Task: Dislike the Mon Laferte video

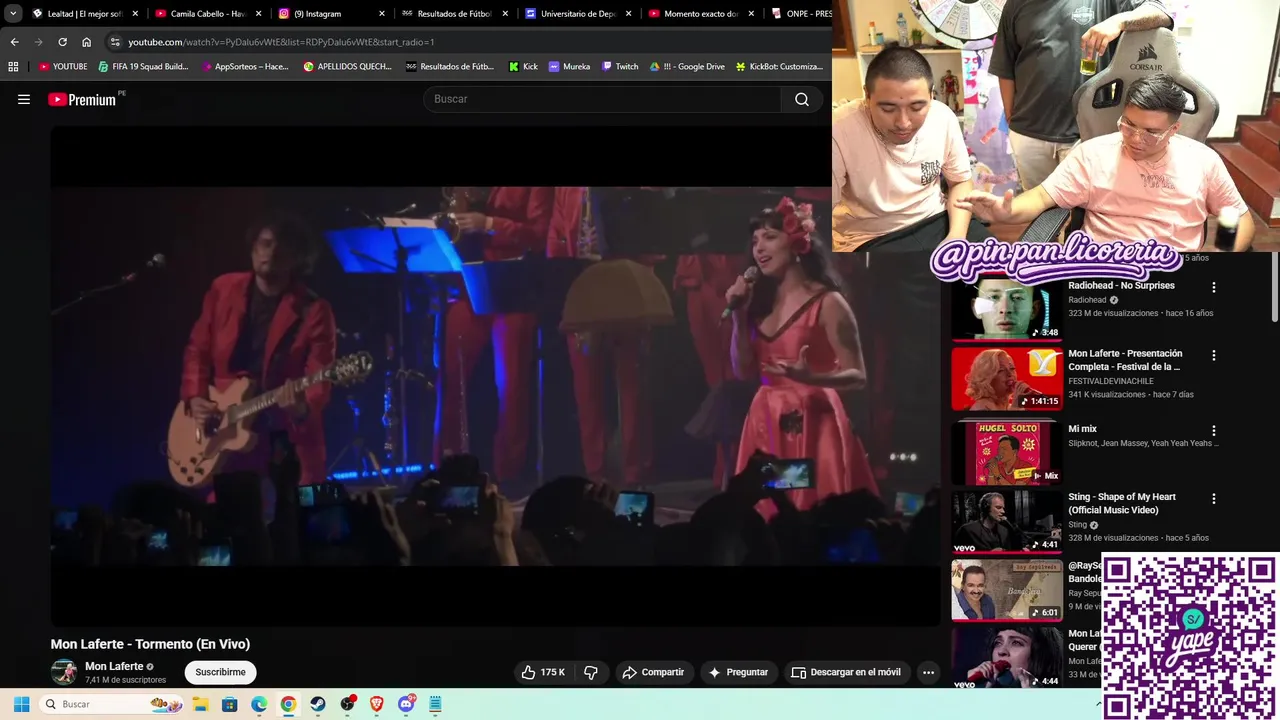Action: click(x=591, y=672)
